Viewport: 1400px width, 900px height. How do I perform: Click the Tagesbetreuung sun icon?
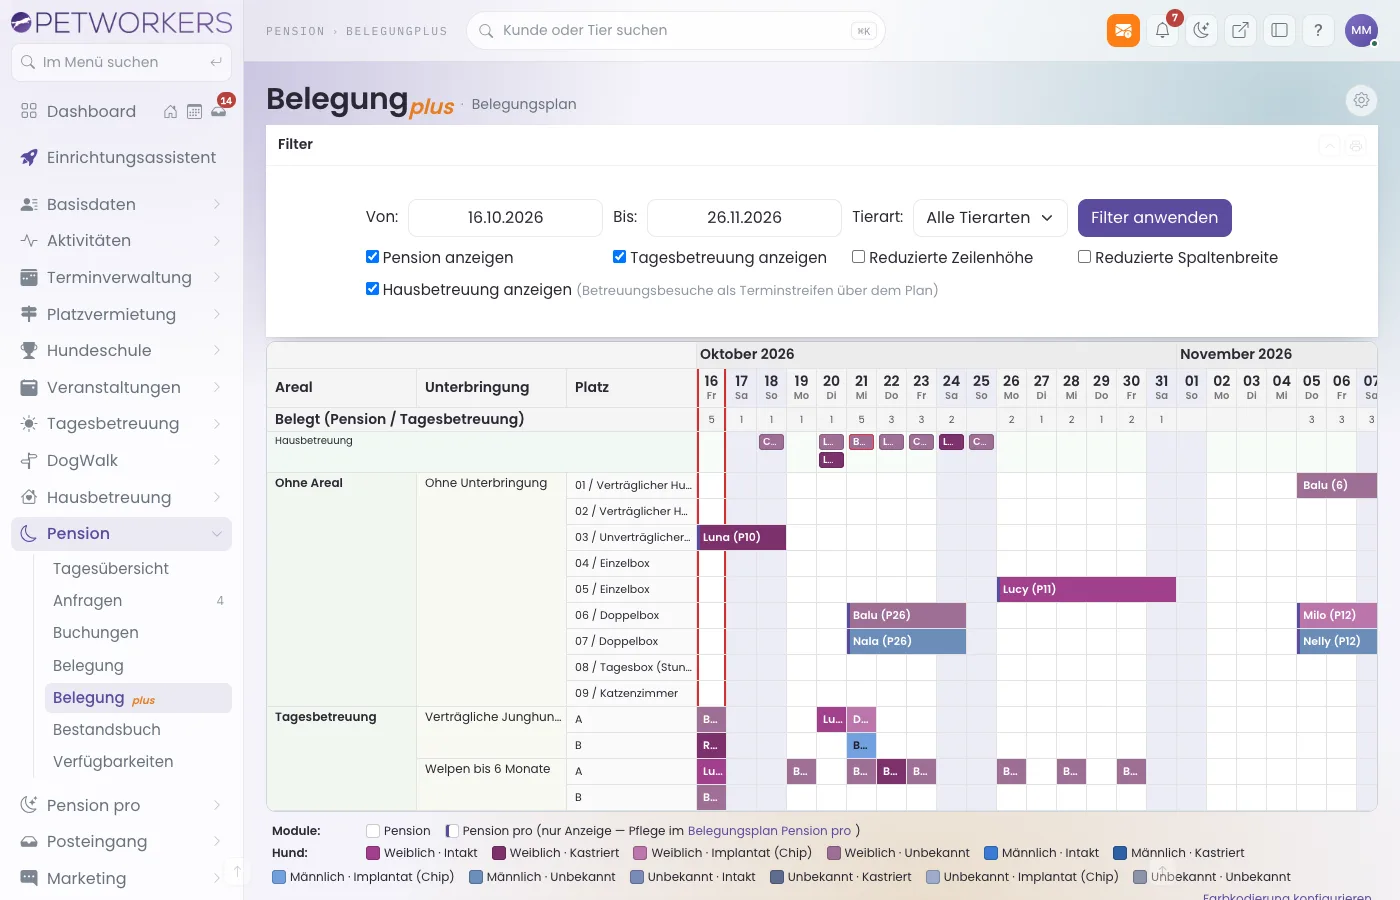tap(29, 423)
